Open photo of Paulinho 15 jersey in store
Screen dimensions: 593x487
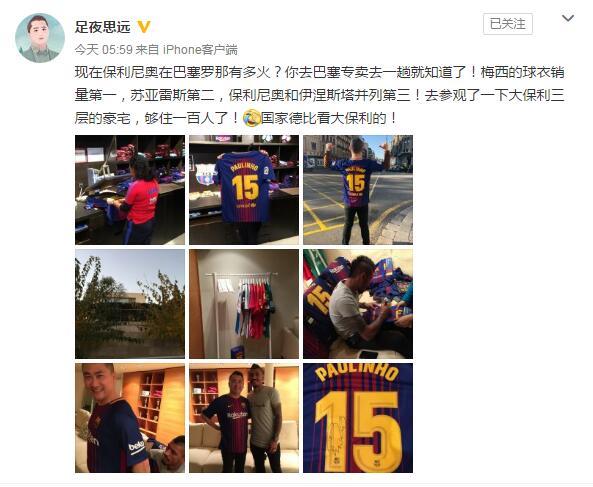(x=244, y=190)
